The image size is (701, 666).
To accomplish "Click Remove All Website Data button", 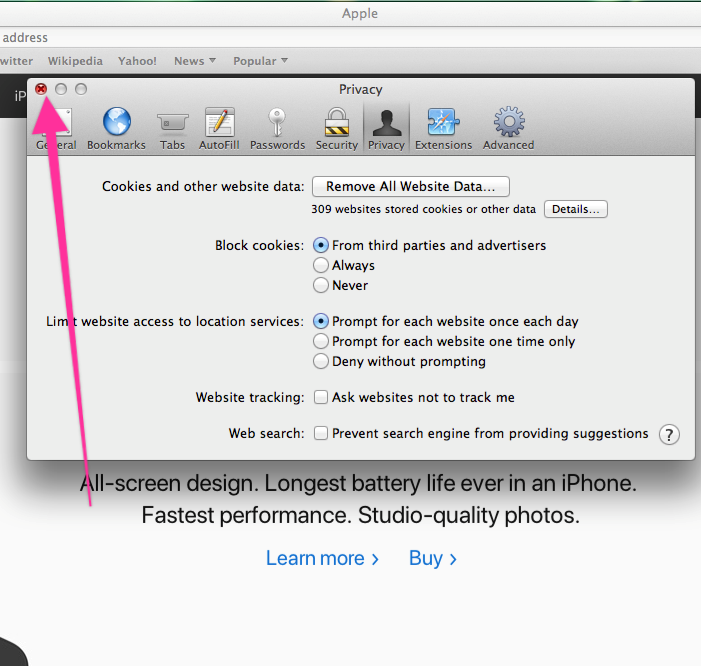I will (410, 186).
